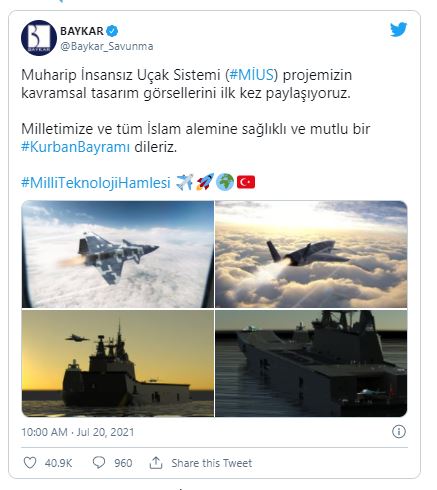Open replies via speech bubble icon
The image size is (437, 490).
pos(99,463)
